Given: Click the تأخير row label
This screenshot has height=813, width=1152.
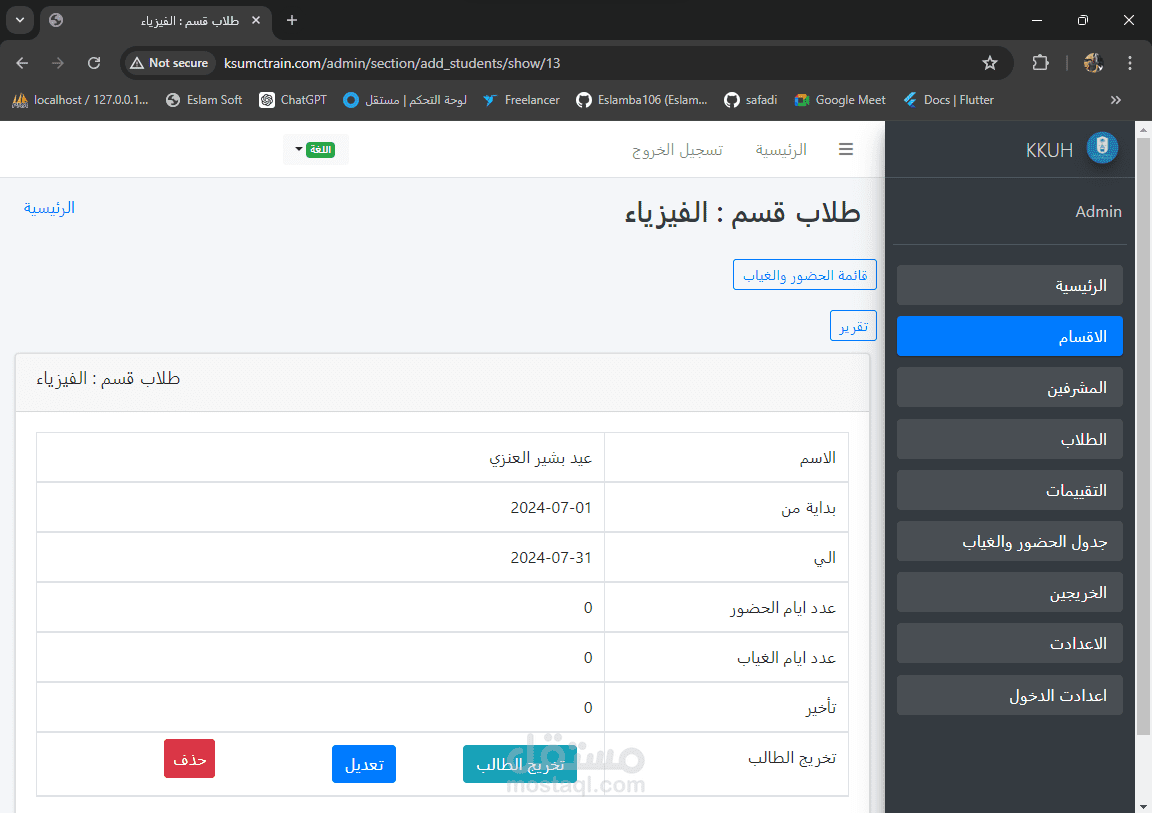Looking at the screenshot, I should click(821, 708).
